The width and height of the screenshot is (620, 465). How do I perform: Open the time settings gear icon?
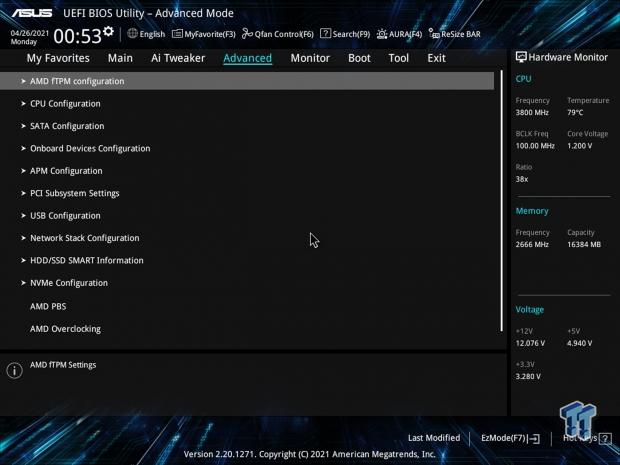(x=108, y=31)
